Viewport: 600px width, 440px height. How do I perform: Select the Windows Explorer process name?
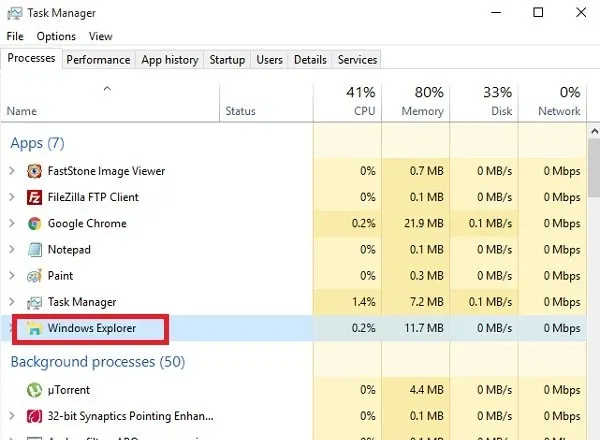coord(92,328)
